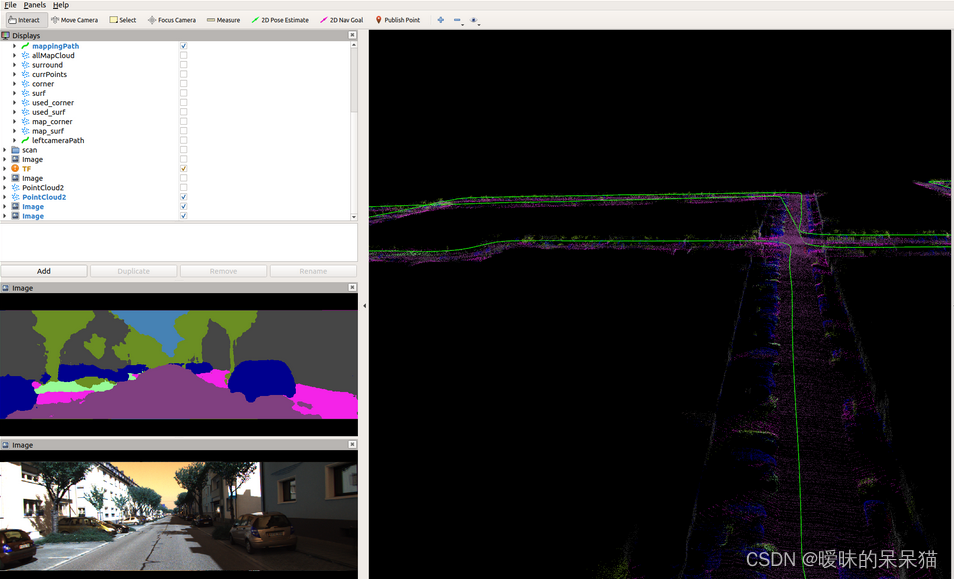Select the Measure tool
The image size is (954, 579).
222,19
